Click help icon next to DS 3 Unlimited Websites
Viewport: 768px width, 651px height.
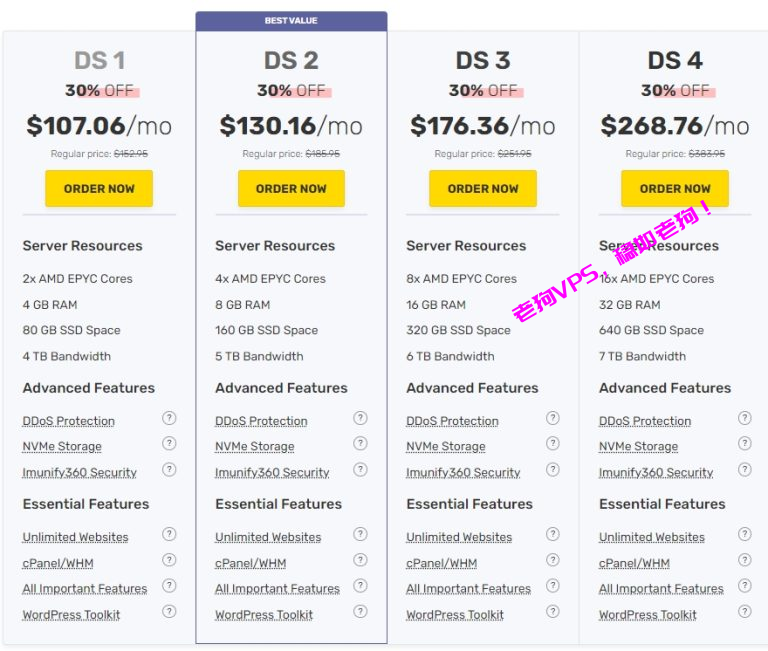click(x=552, y=534)
